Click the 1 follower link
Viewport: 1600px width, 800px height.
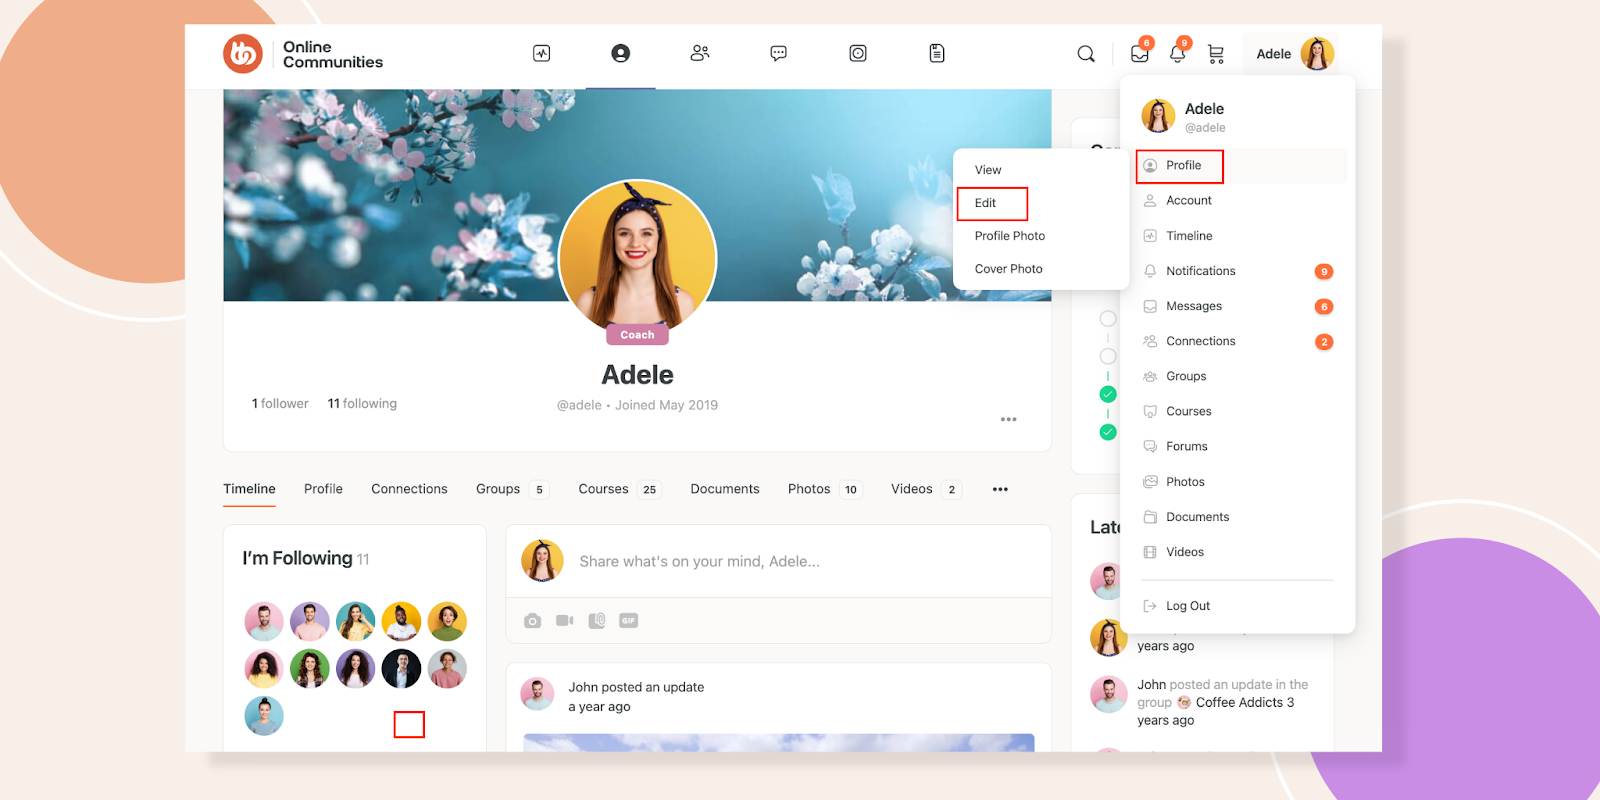(x=280, y=404)
